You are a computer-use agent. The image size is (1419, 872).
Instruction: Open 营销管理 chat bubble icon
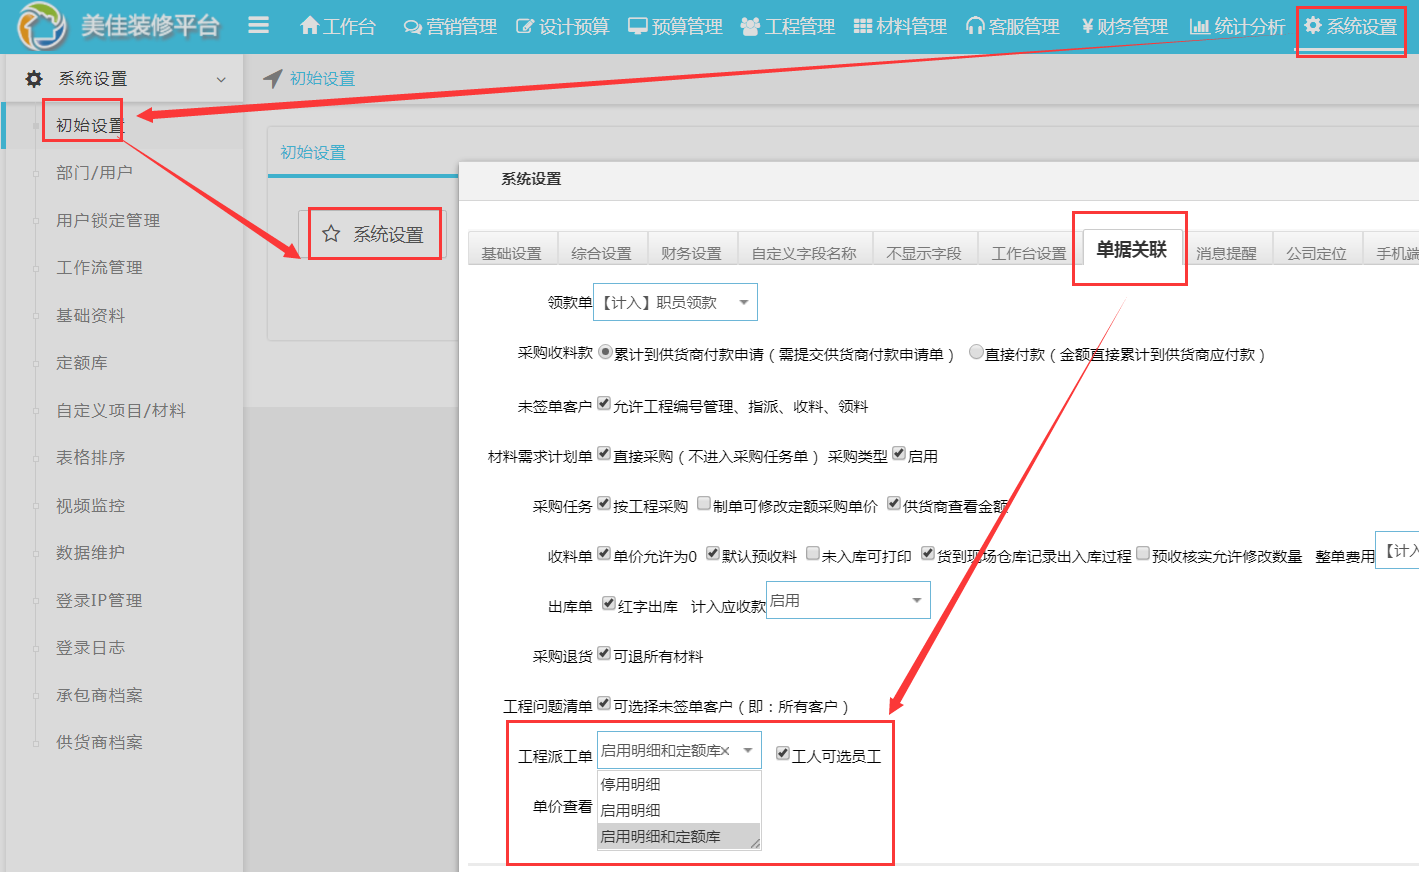[412, 27]
